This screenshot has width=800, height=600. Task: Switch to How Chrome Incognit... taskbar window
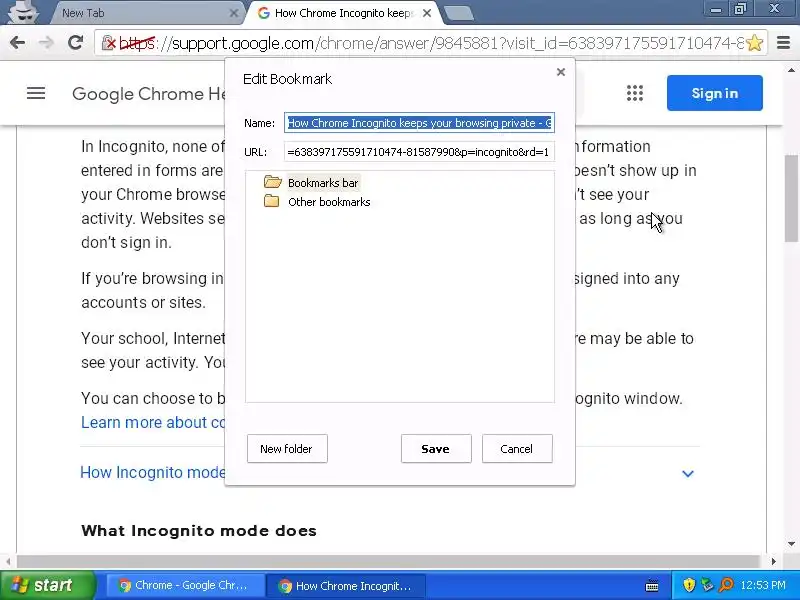coord(347,585)
